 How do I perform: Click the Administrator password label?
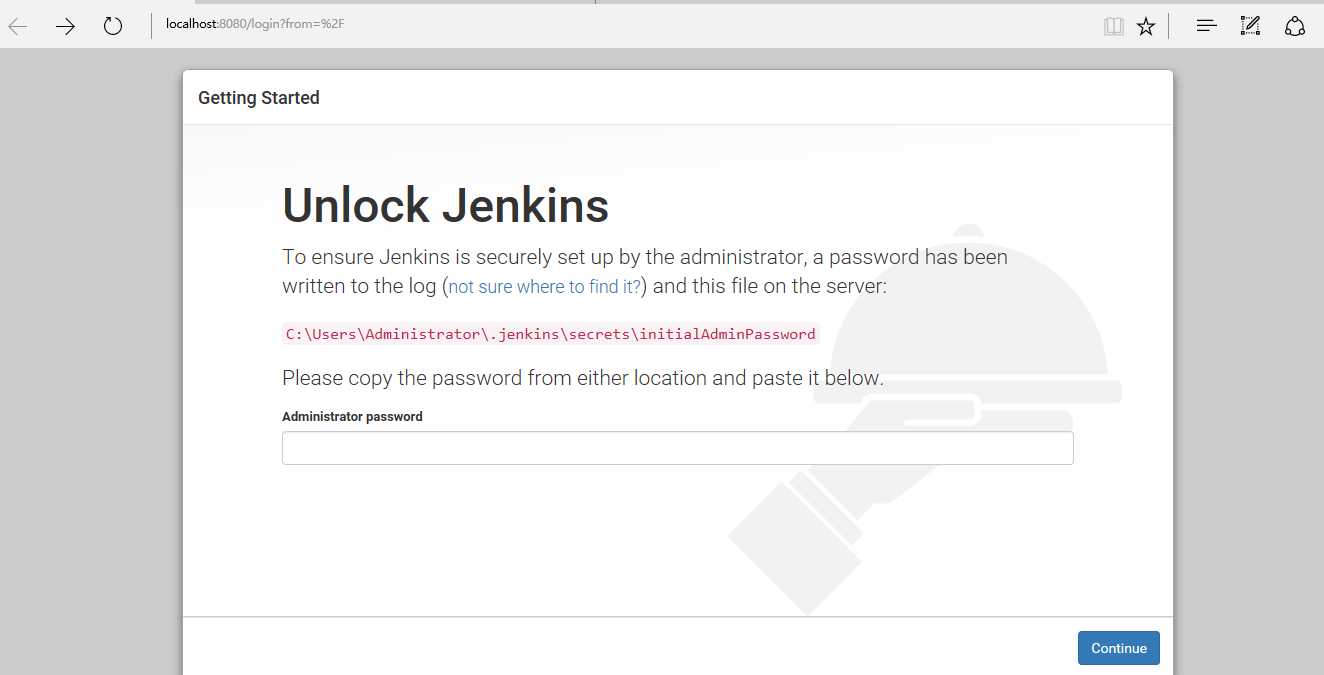[x=352, y=417]
